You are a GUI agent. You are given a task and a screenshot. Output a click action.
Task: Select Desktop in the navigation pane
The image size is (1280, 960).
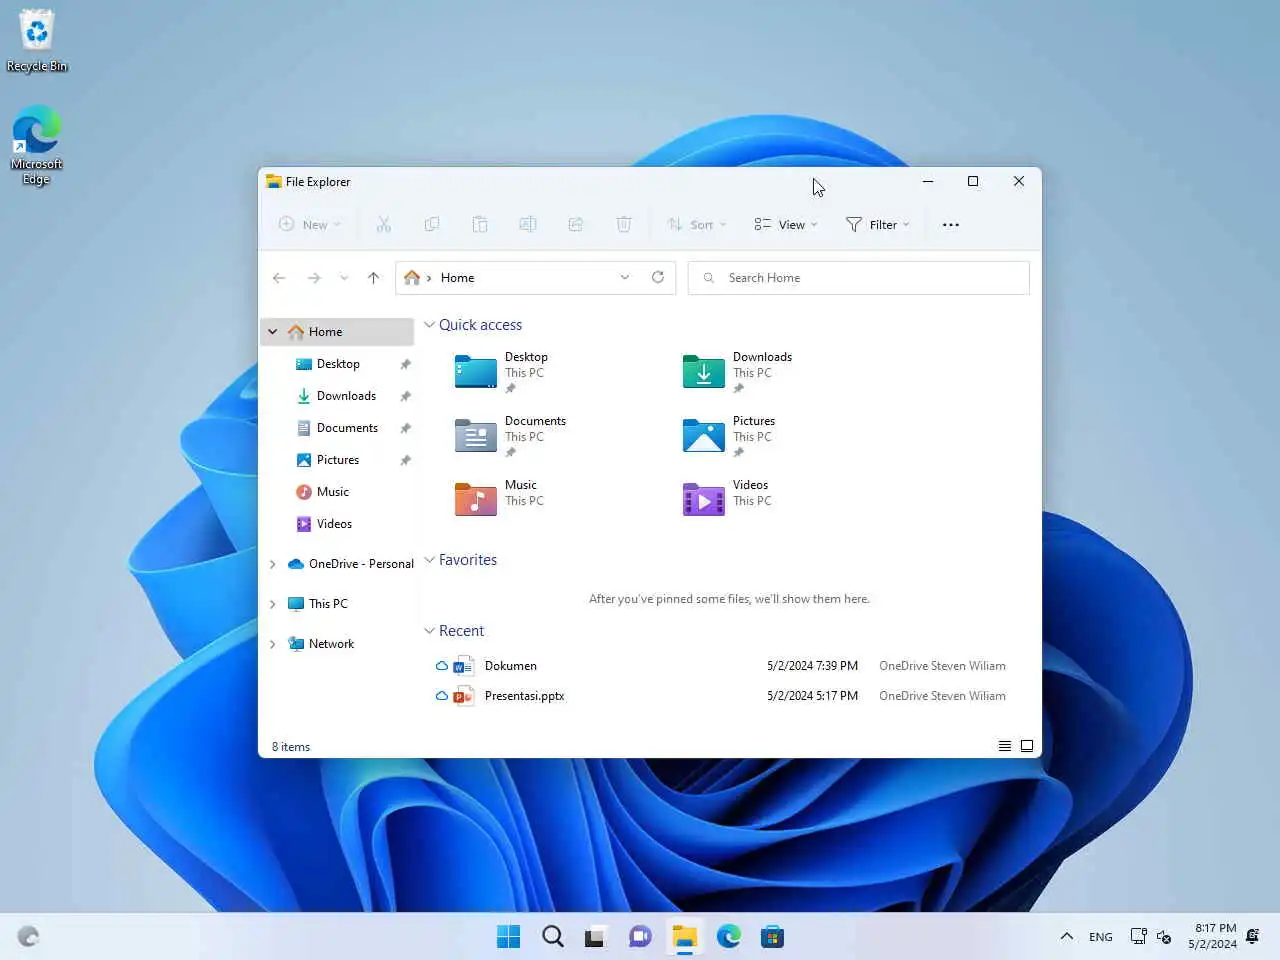click(x=338, y=364)
